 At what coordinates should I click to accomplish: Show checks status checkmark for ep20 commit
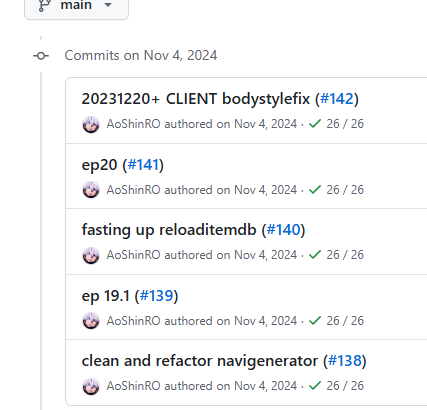(315, 190)
